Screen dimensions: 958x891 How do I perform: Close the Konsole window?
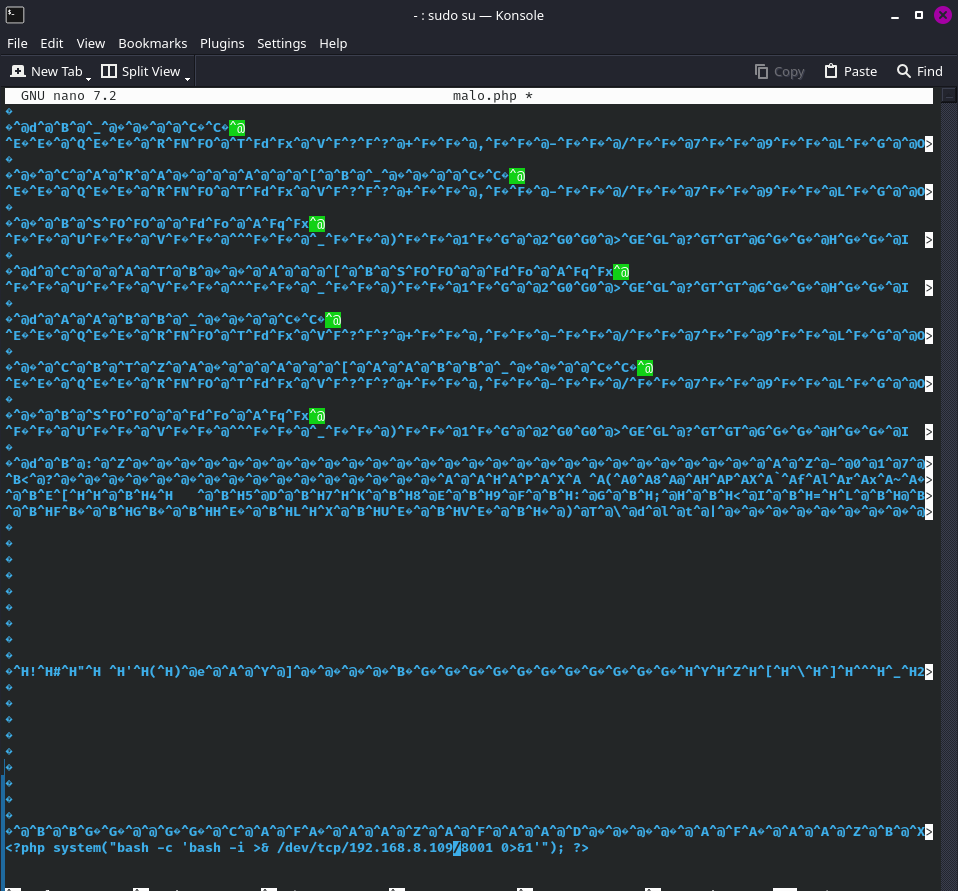point(943,15)
